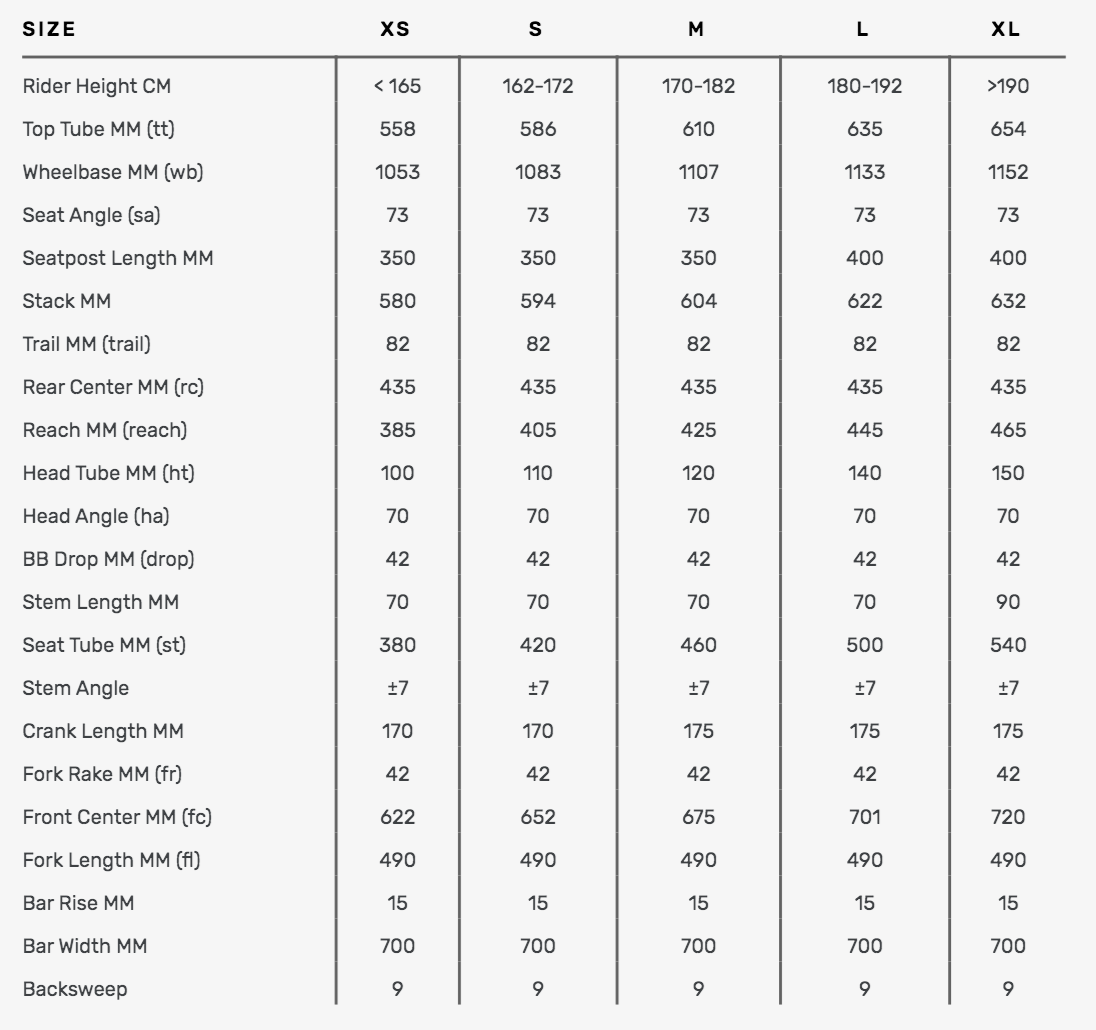Image resolution: width=1096 pixels, height=1030 pixels.
Task: Click the XS size column header
Action: pyautogui.click(x=395, y=29)
